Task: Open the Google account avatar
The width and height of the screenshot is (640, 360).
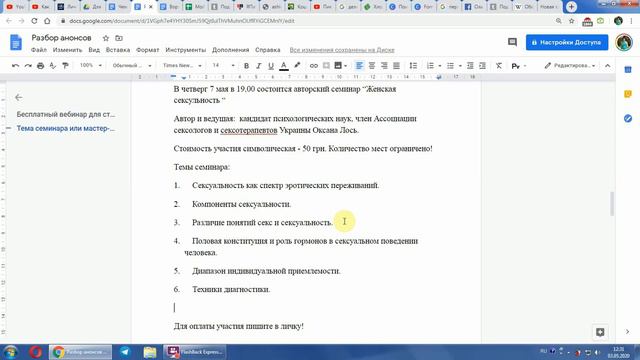Action: coord(624,42)
